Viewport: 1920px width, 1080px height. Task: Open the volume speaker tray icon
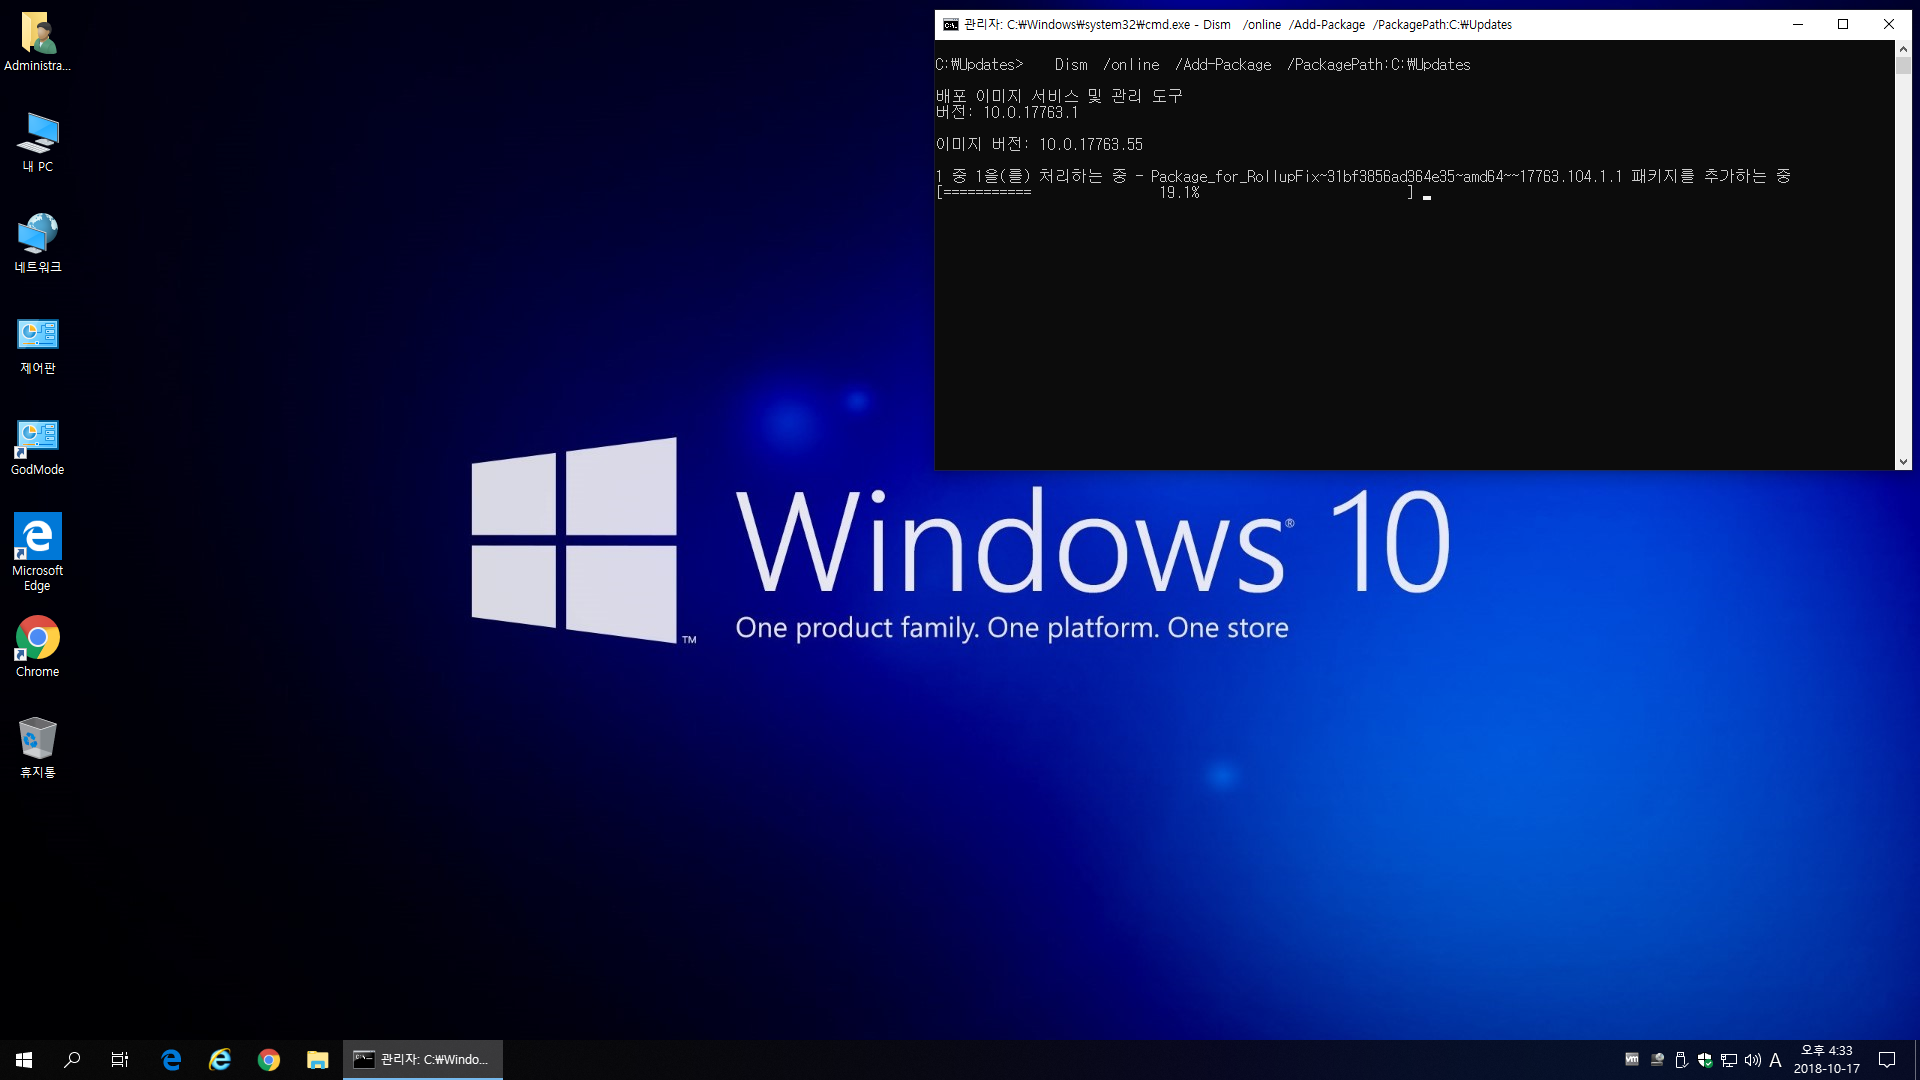[x=1753, y=1060]
